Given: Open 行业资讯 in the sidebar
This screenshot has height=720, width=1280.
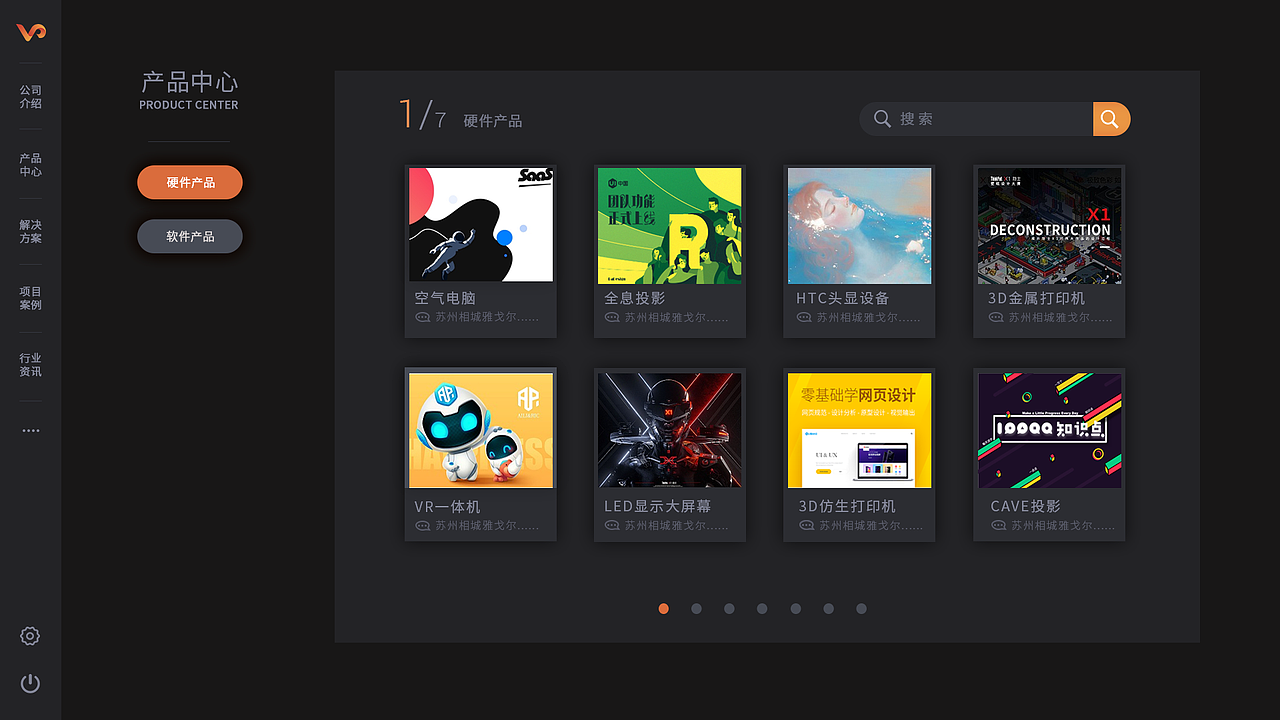Looking at the screenshot, I should pyautogui.click(x=31, y=365).
